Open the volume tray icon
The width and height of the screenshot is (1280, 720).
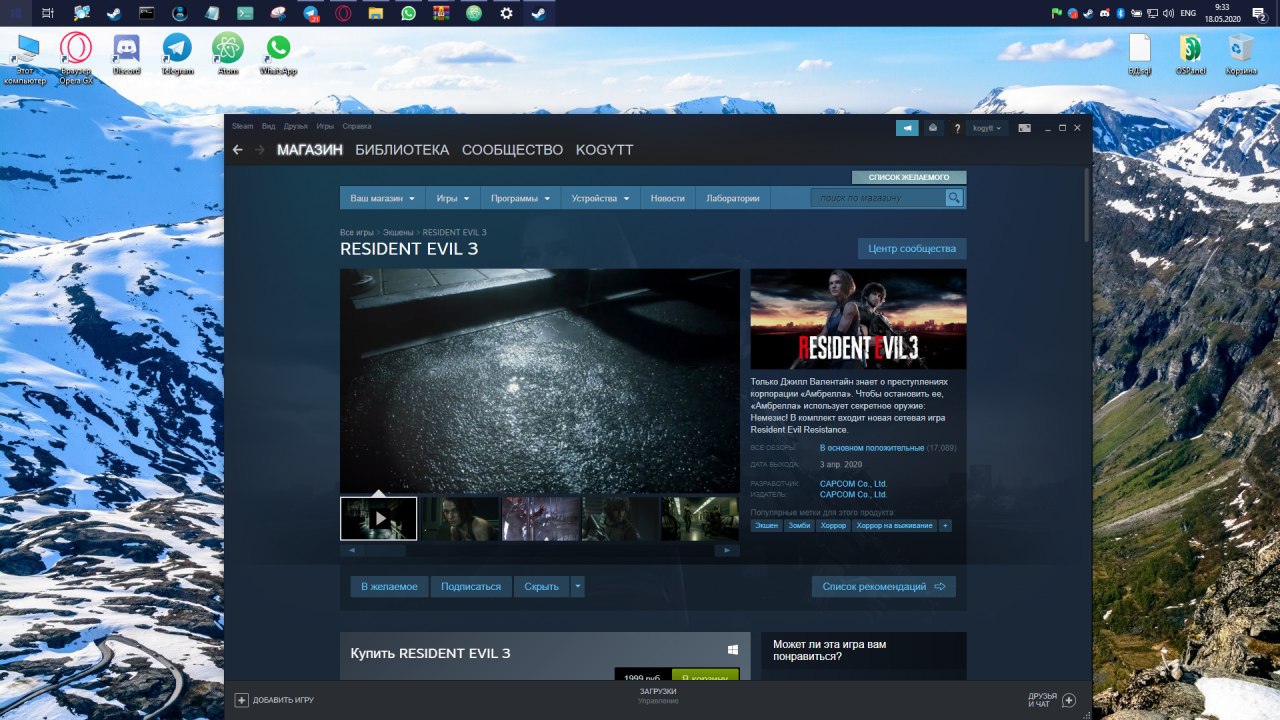1166,13
